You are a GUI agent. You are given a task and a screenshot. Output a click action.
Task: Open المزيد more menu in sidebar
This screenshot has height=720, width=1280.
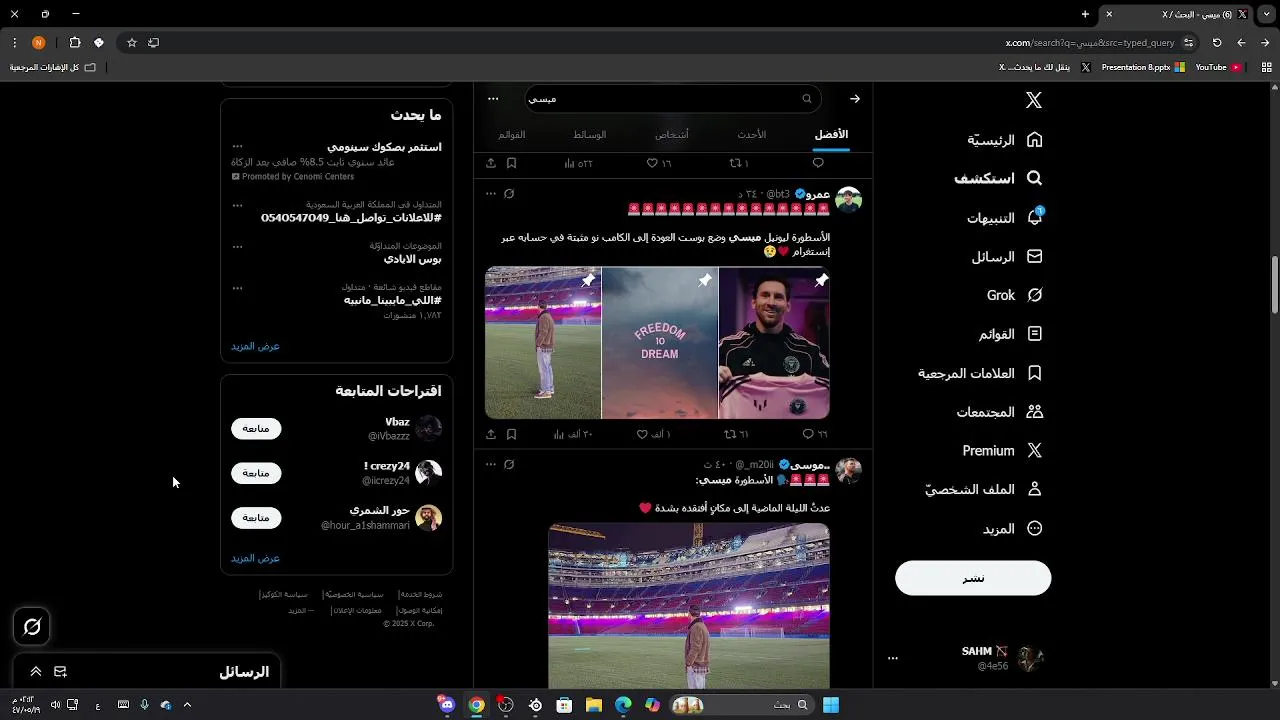click(x=1013, y=528)
